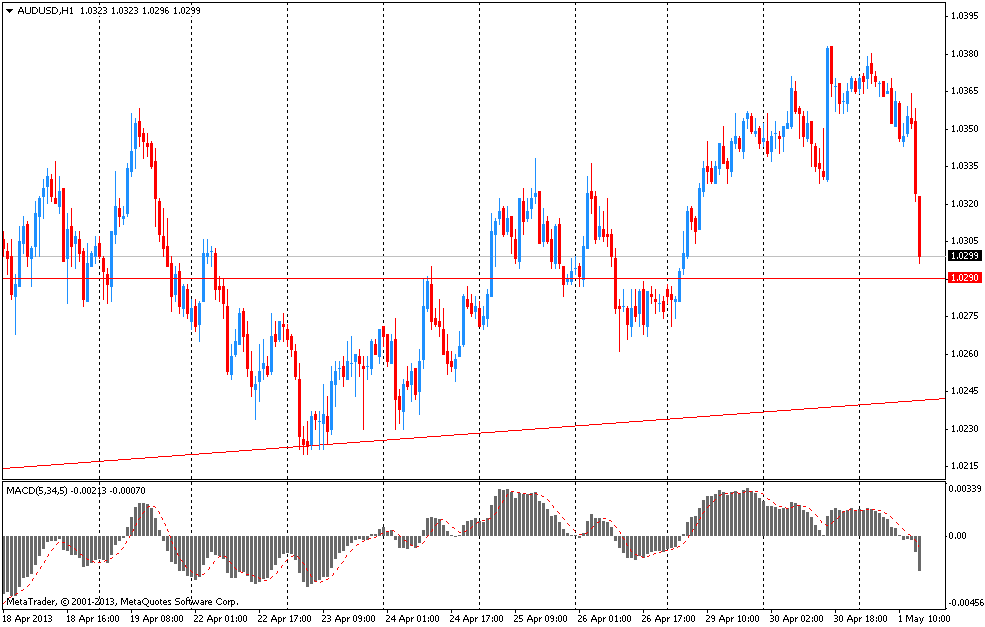Click the 1.0230 price scale value
985x627 pixels.
(x=964, y=428)
